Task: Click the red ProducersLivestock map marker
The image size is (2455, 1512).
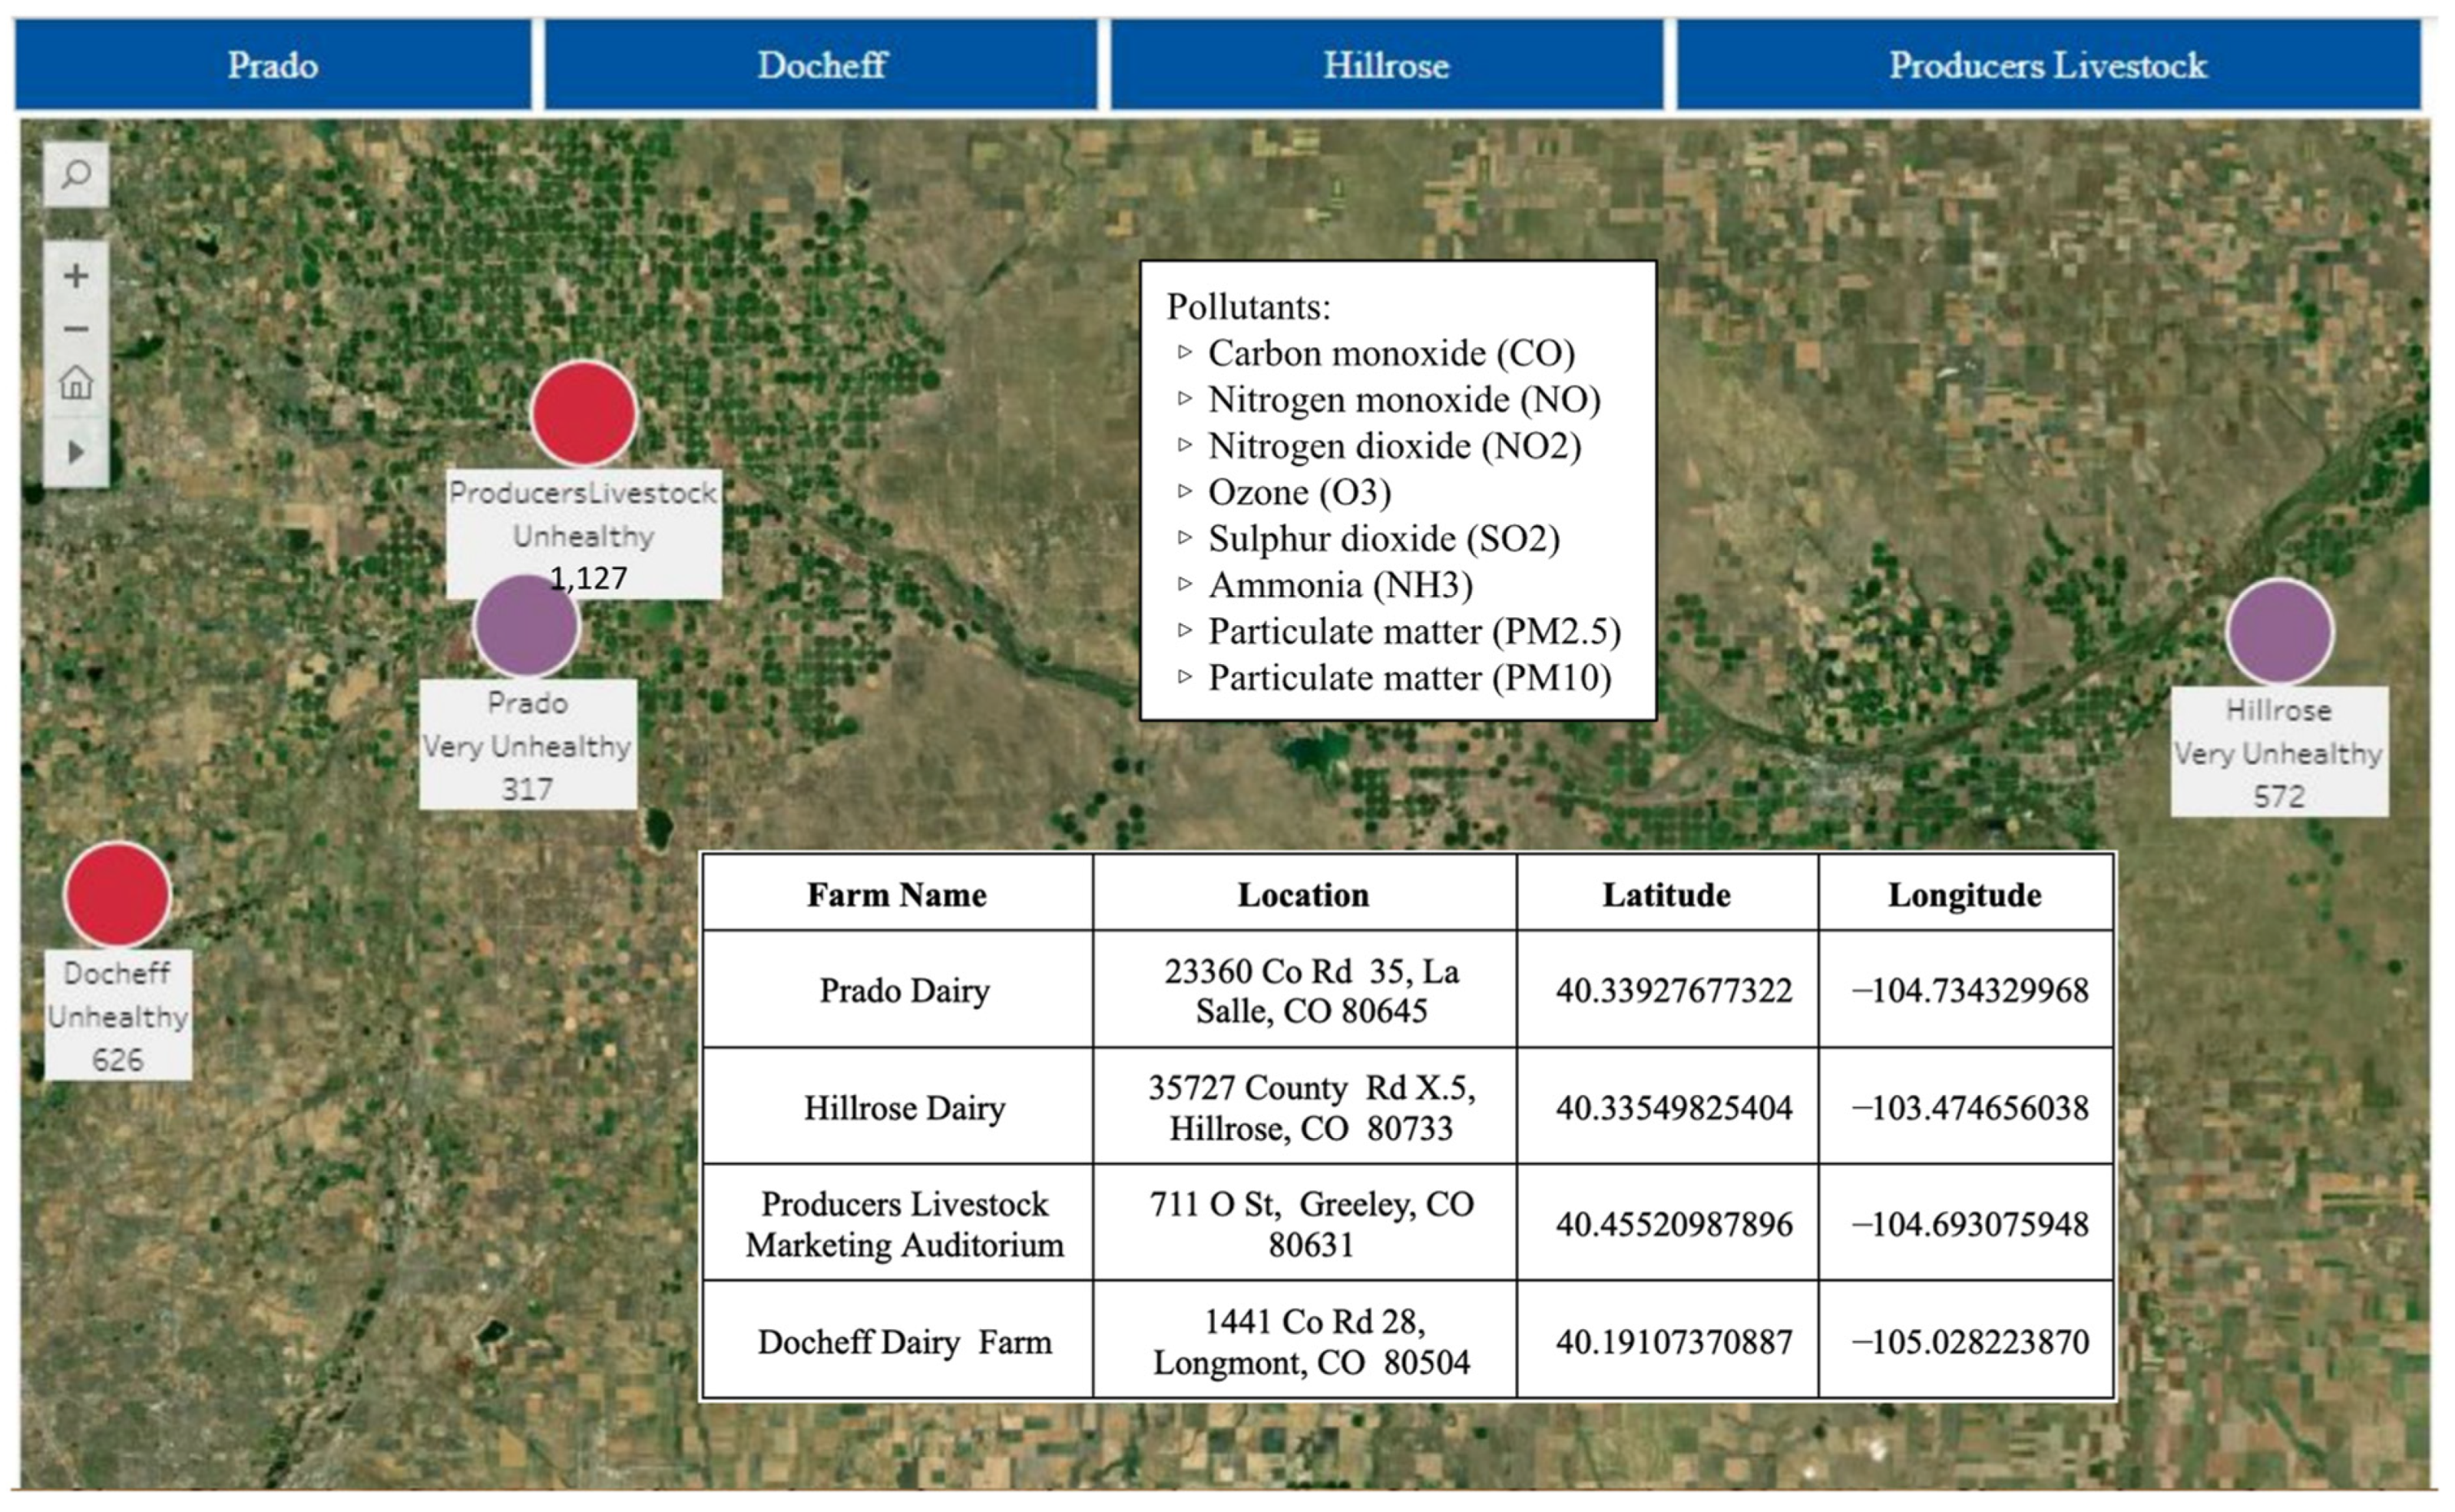Action: (x=584, y=413)
